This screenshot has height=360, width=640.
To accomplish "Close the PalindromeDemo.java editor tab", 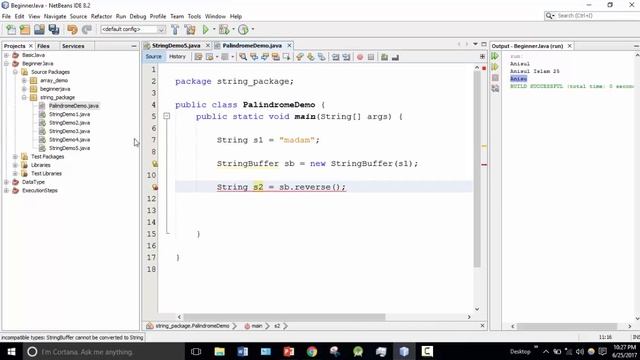I will (x=289, y=45).
